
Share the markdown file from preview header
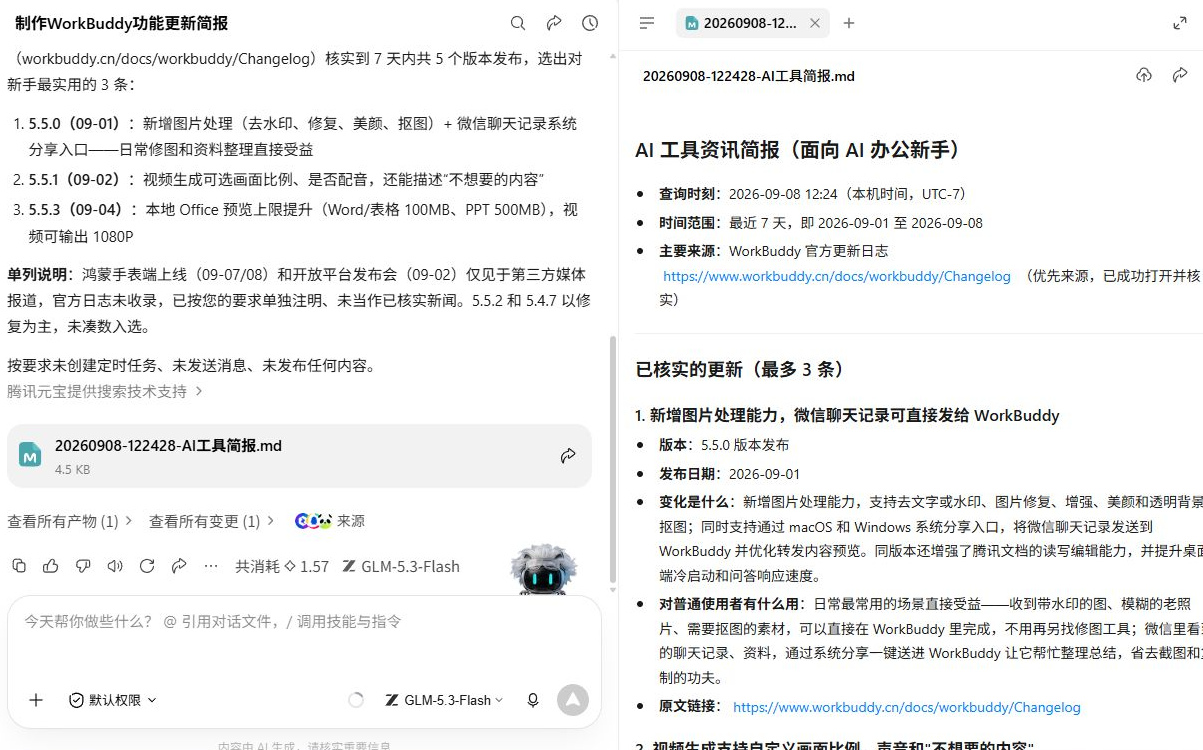(x=1180, y=75)
